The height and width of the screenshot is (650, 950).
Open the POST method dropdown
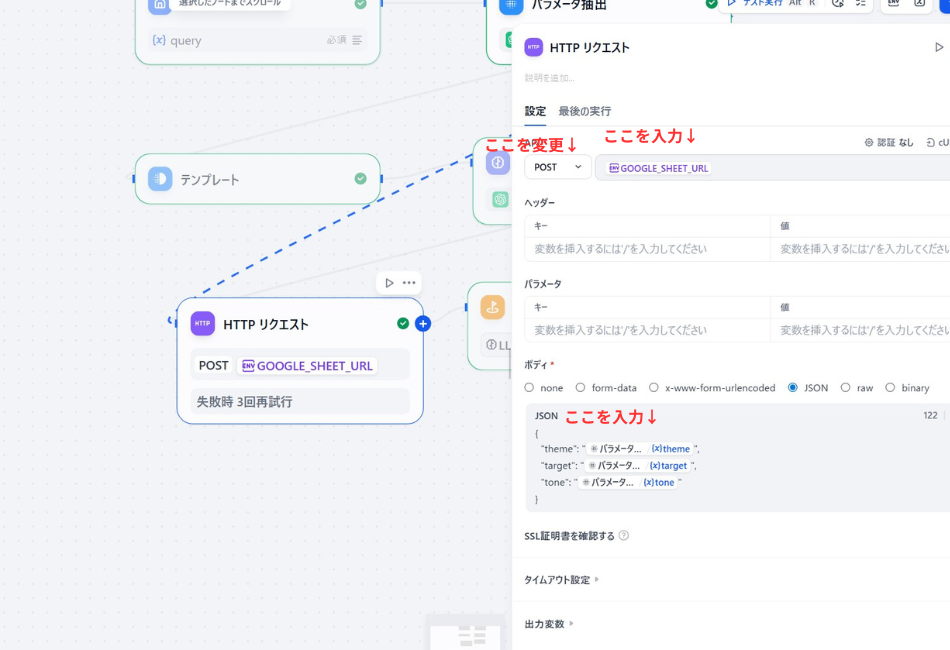pyautogui.click(x=558, y=167)
